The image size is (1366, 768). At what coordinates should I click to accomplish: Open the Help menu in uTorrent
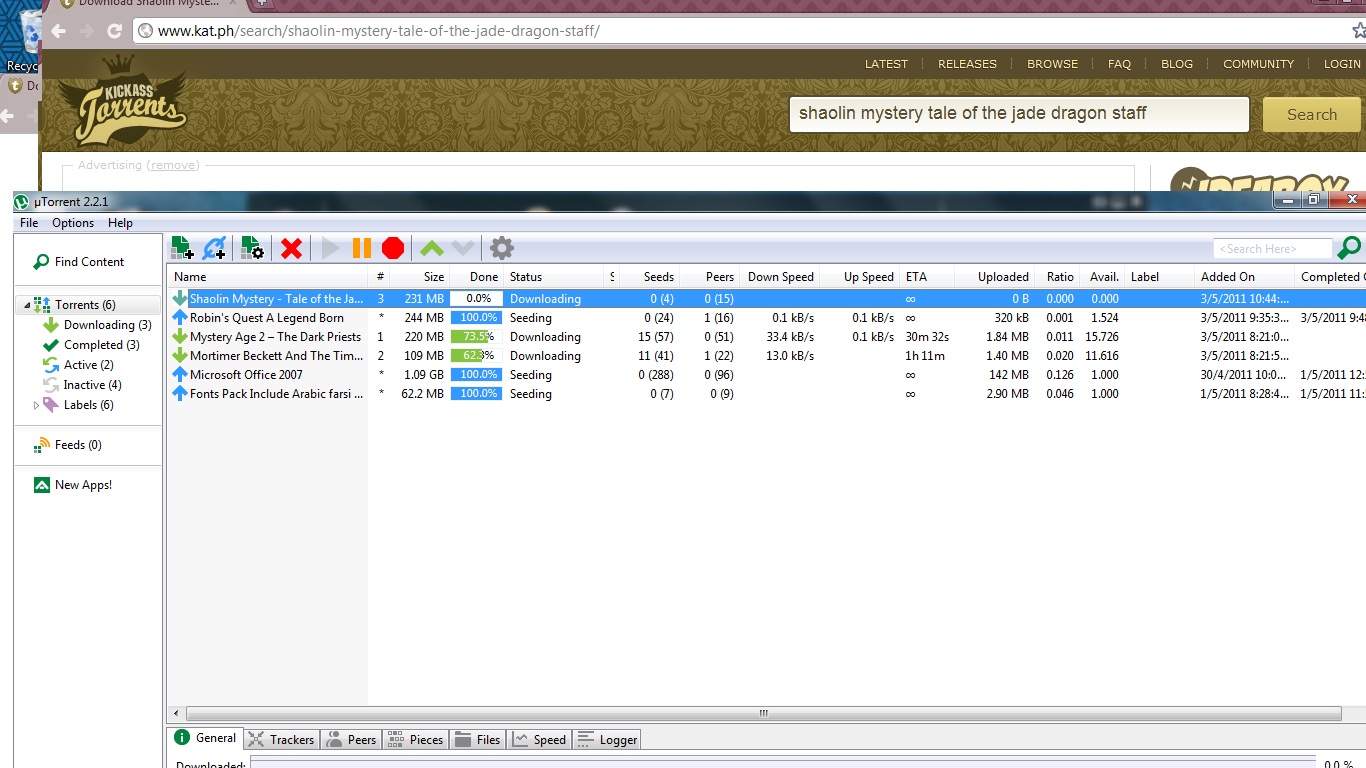[x=120, y=223]
